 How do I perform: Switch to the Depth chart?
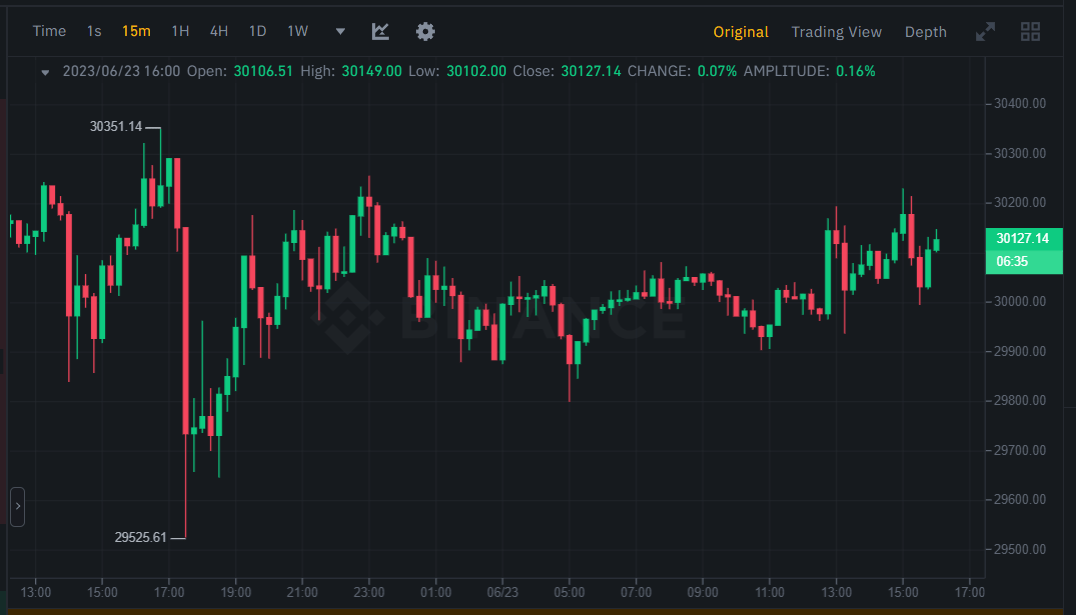pyautogui.click(x=926, y=32)
